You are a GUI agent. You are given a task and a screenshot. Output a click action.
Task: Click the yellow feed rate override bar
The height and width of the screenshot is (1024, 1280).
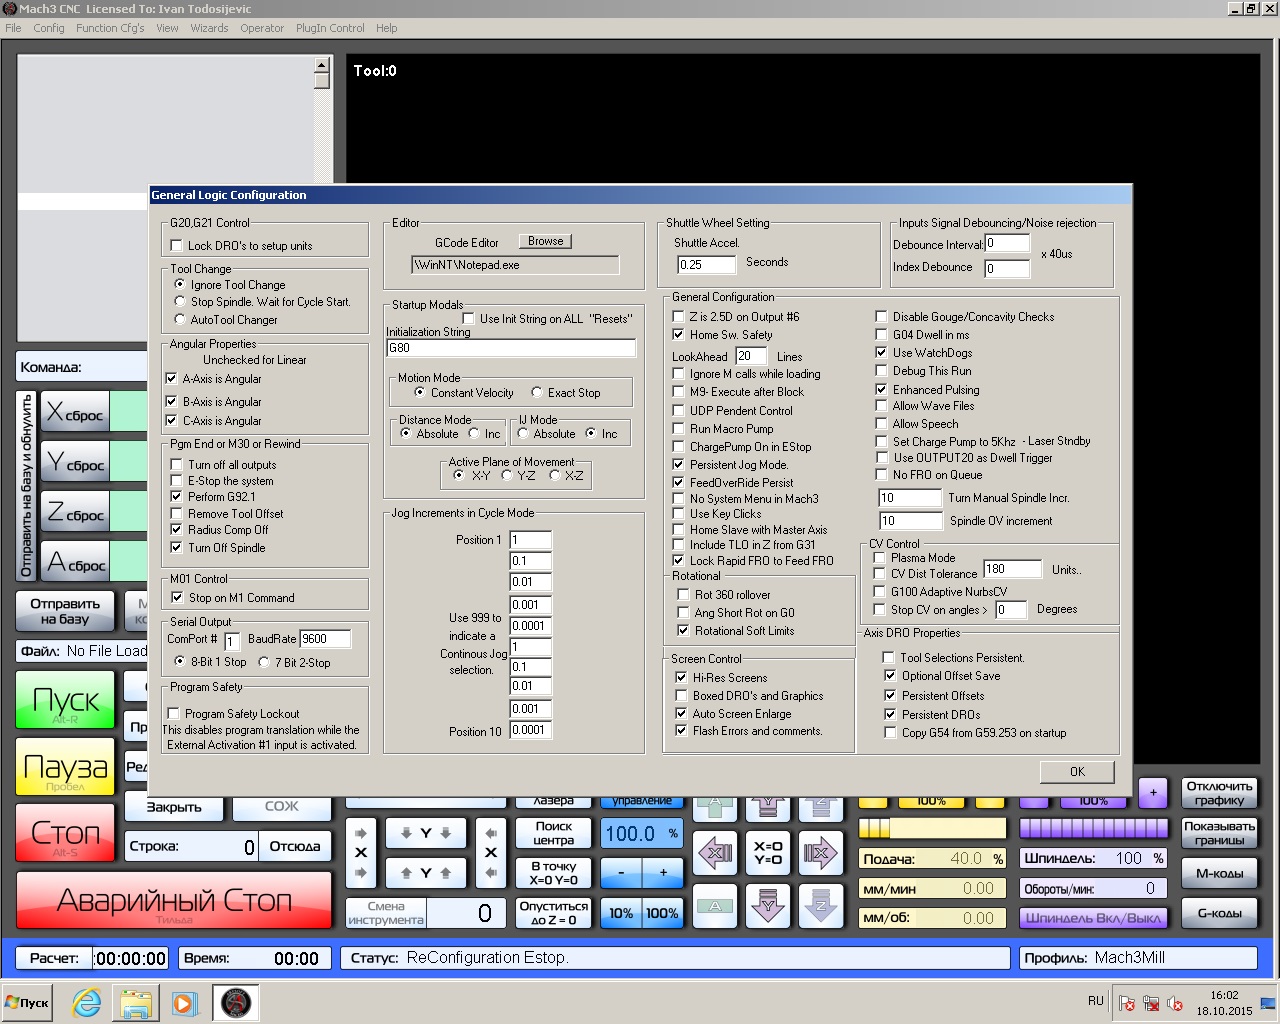[933, 828]
